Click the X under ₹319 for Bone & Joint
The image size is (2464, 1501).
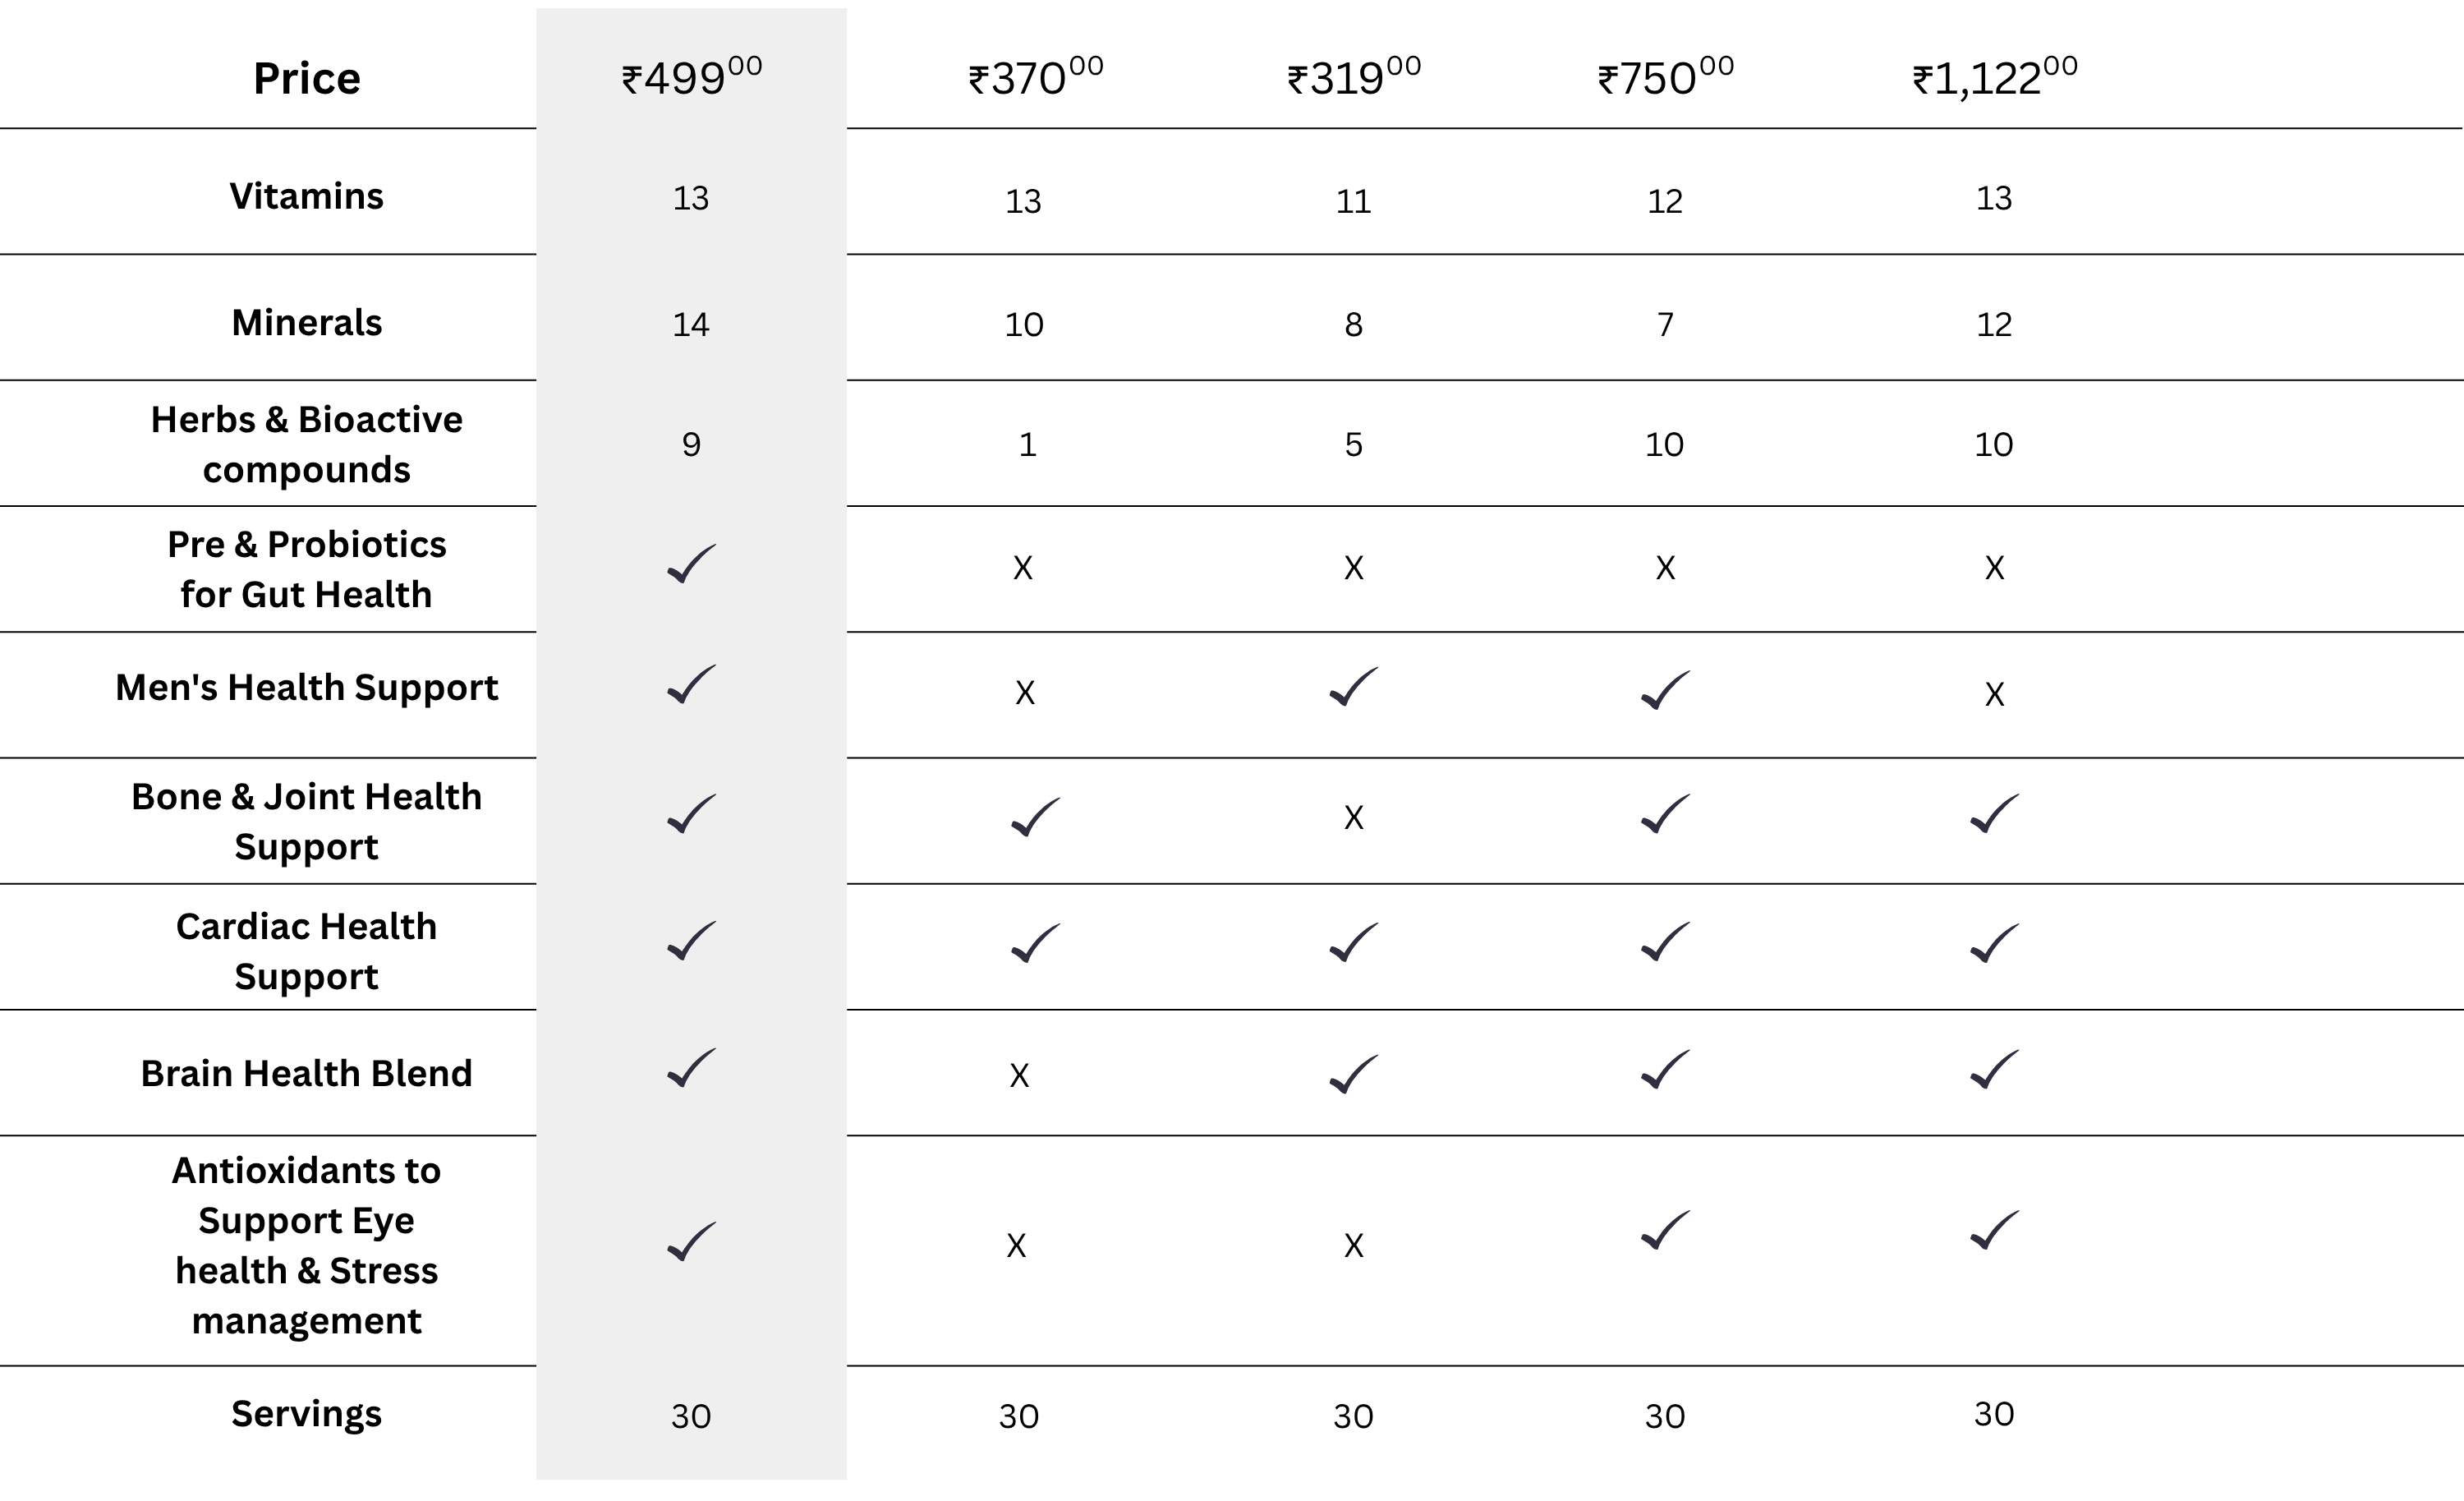(1353, 818)
